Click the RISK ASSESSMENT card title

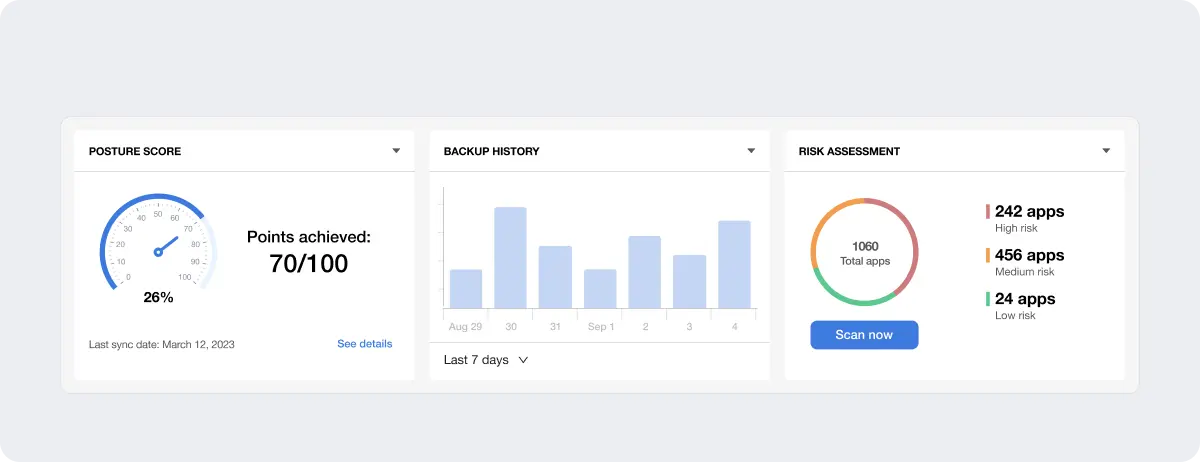pyautogui.click(x=850, y=151)
